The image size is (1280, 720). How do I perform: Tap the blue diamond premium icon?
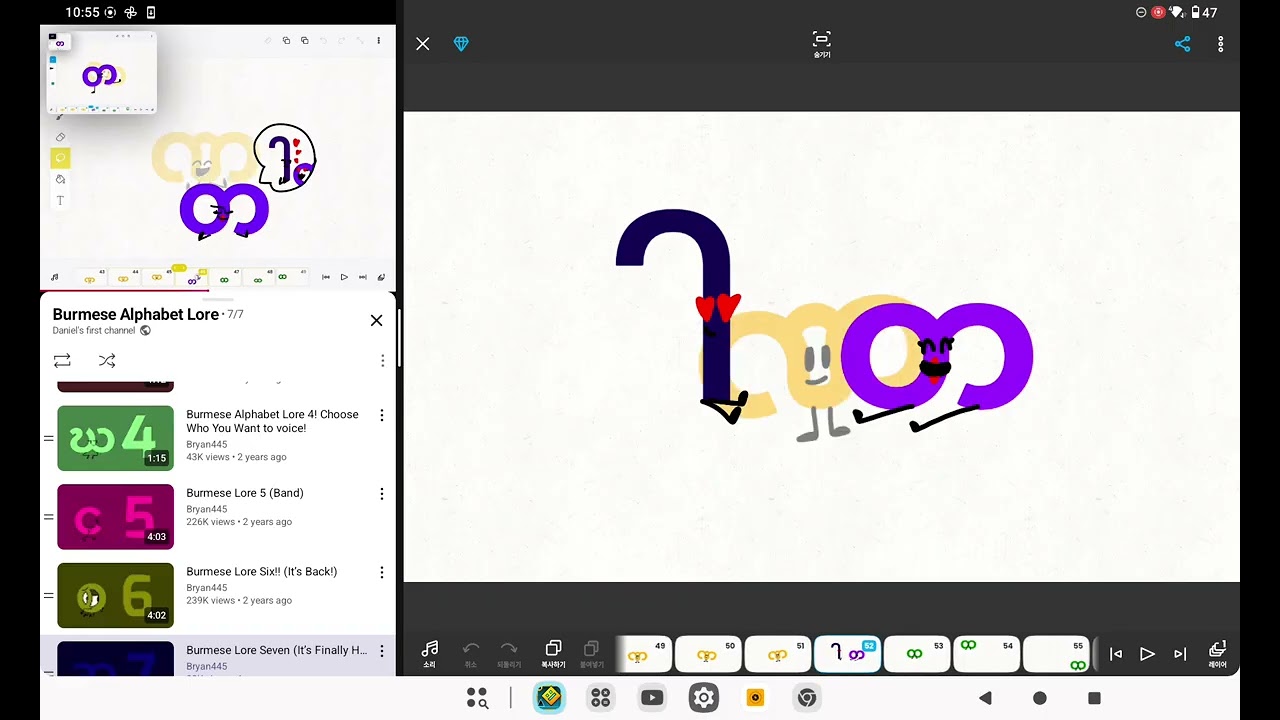pyautogui.click(x=461, y=44)
